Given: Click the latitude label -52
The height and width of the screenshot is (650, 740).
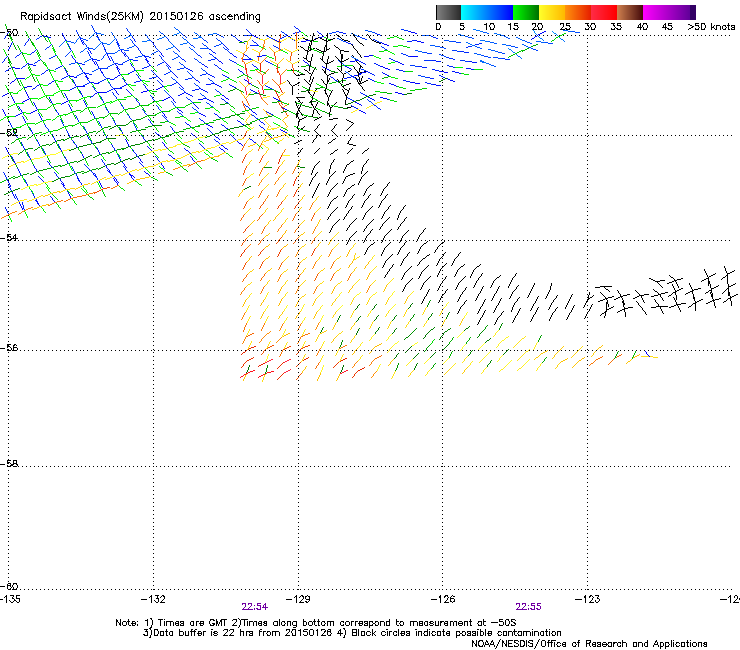Looking at the screenshot, I should [9, 133].
